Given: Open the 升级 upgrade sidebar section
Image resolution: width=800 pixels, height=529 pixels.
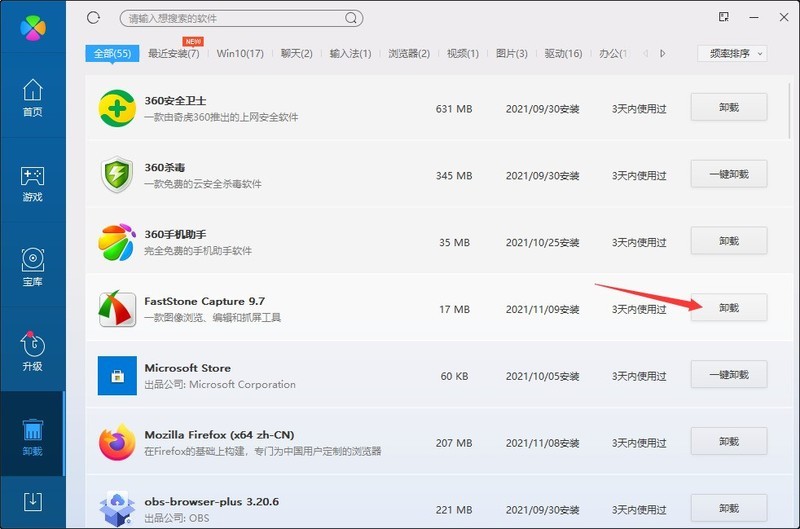Looking at the screenshot, I should [33, 351].
